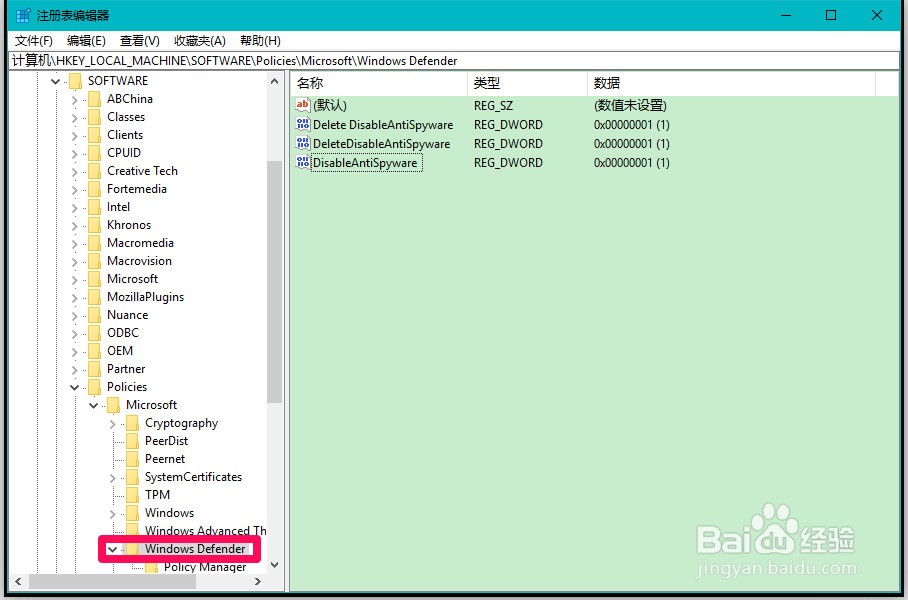Expand the Intel key
Image resolution: width=908 pixels, height=600 pixels.
pyautogui.click(x=75, y=207)
